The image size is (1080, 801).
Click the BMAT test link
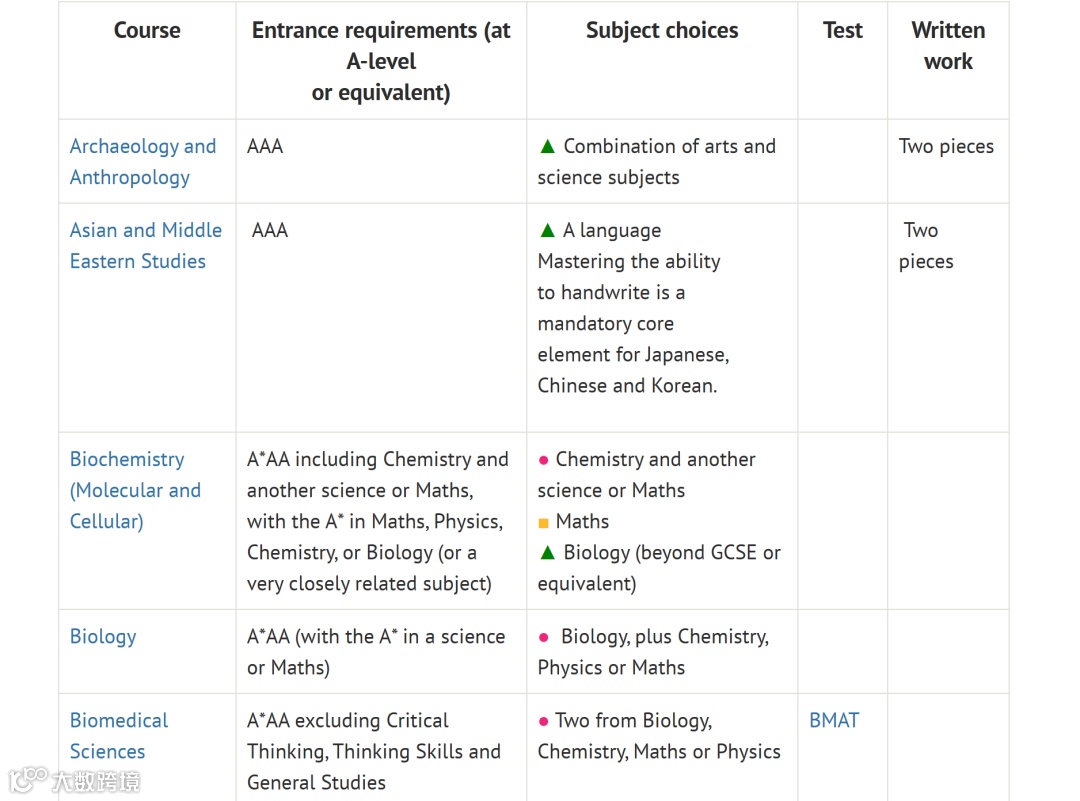pos(834,721)
